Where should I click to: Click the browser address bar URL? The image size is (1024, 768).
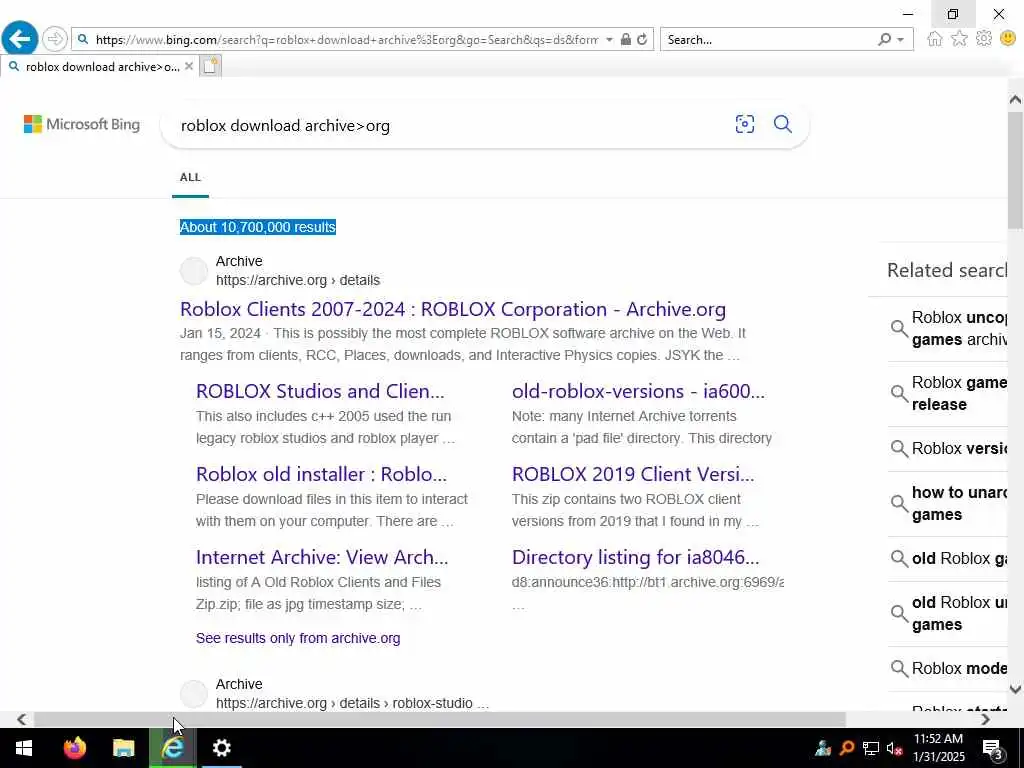tap(346, 40)
